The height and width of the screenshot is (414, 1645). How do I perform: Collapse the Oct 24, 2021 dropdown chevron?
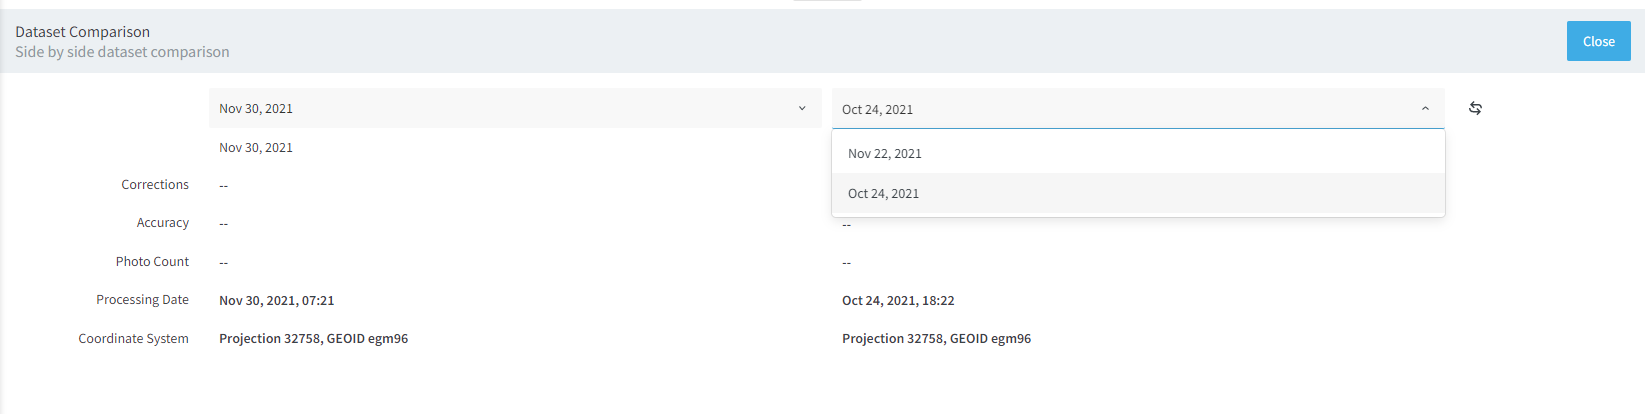coord(1425,109)
